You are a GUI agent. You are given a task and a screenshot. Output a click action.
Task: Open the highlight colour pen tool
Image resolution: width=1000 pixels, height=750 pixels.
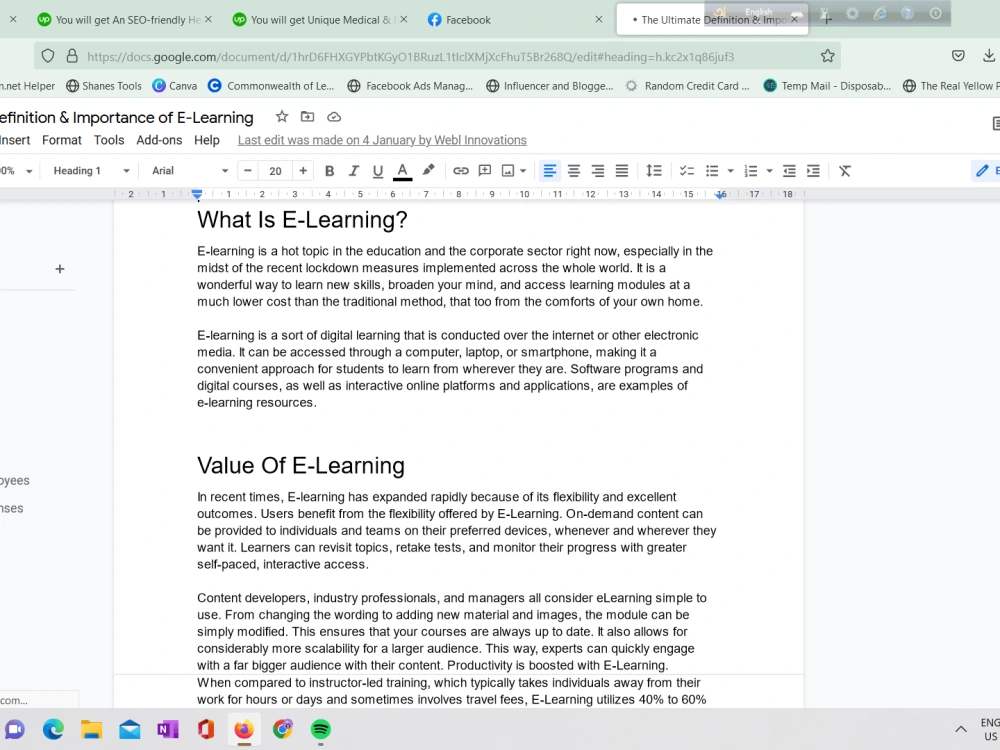coord(429,170)
